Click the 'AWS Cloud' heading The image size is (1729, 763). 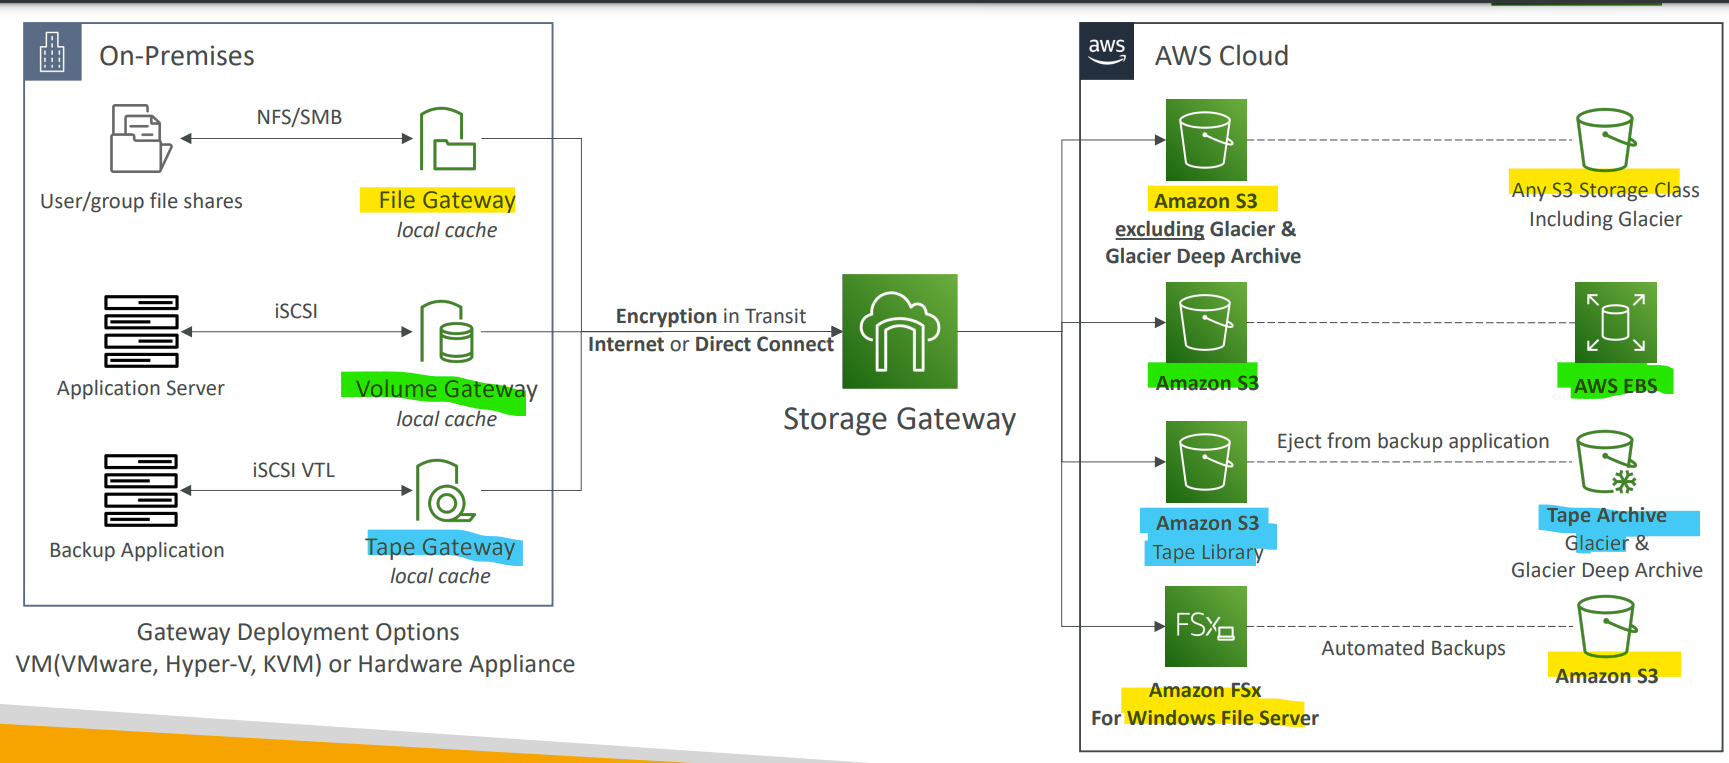pyautogui.click(x=1221, y=56)
